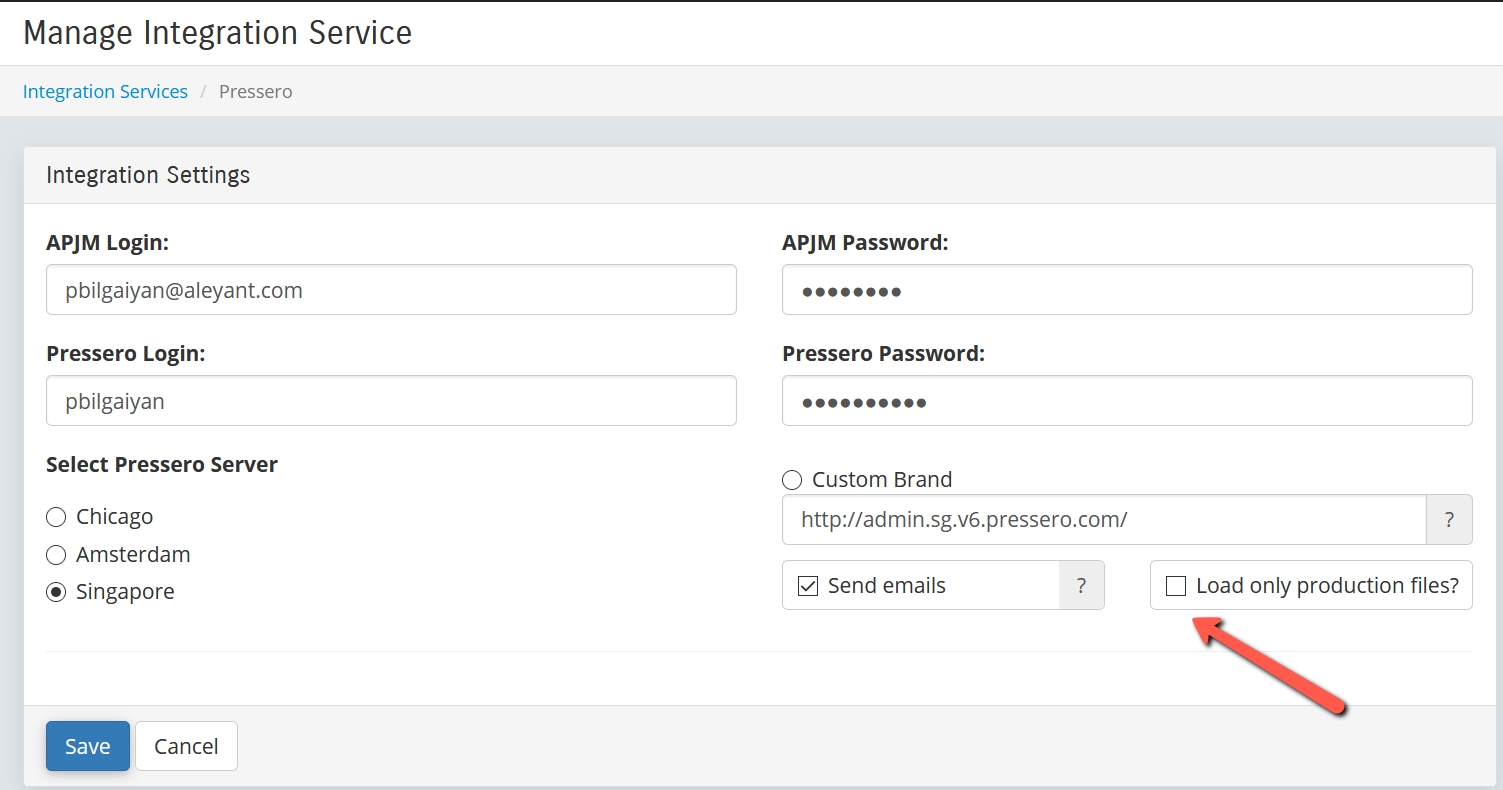Image resolution: width=1503 pixels, height=790 pixels.
Task: Click the Integration Settings panel title
Action: (148, 175)
